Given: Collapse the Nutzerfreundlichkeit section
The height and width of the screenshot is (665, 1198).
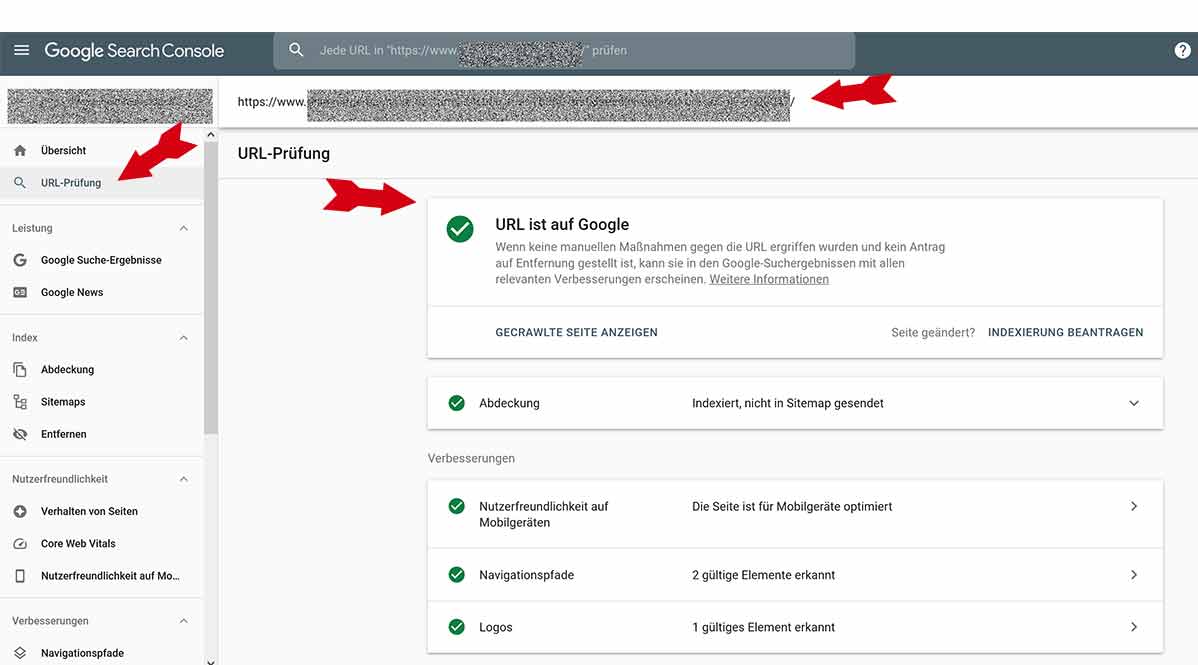Looking at the screenshot, I should [183, 479].
